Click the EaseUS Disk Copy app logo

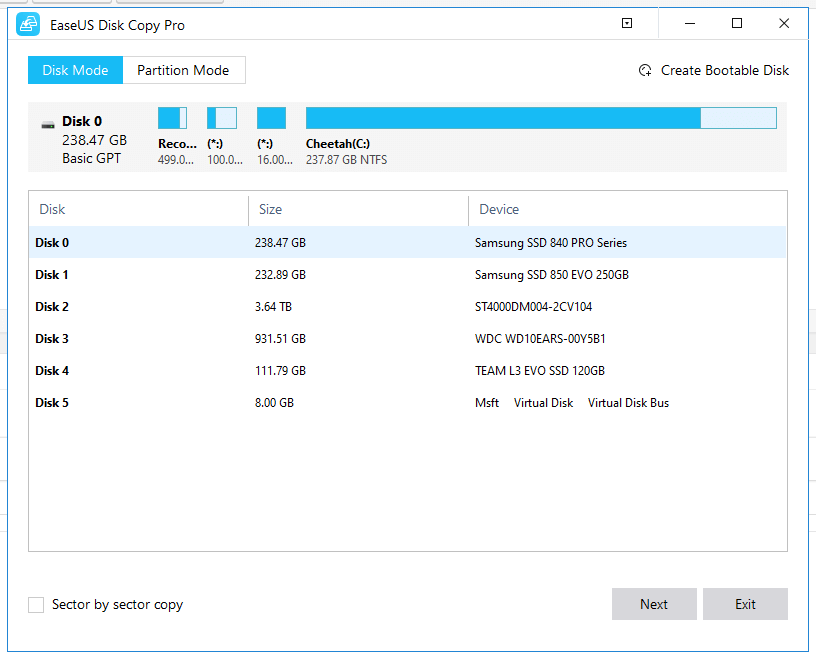tap(28, 24)
